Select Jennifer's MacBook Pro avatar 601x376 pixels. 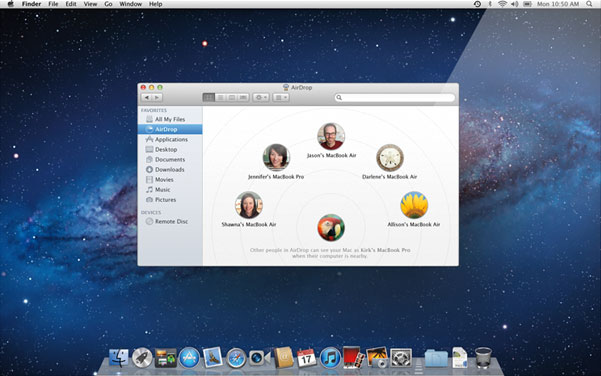276,157
